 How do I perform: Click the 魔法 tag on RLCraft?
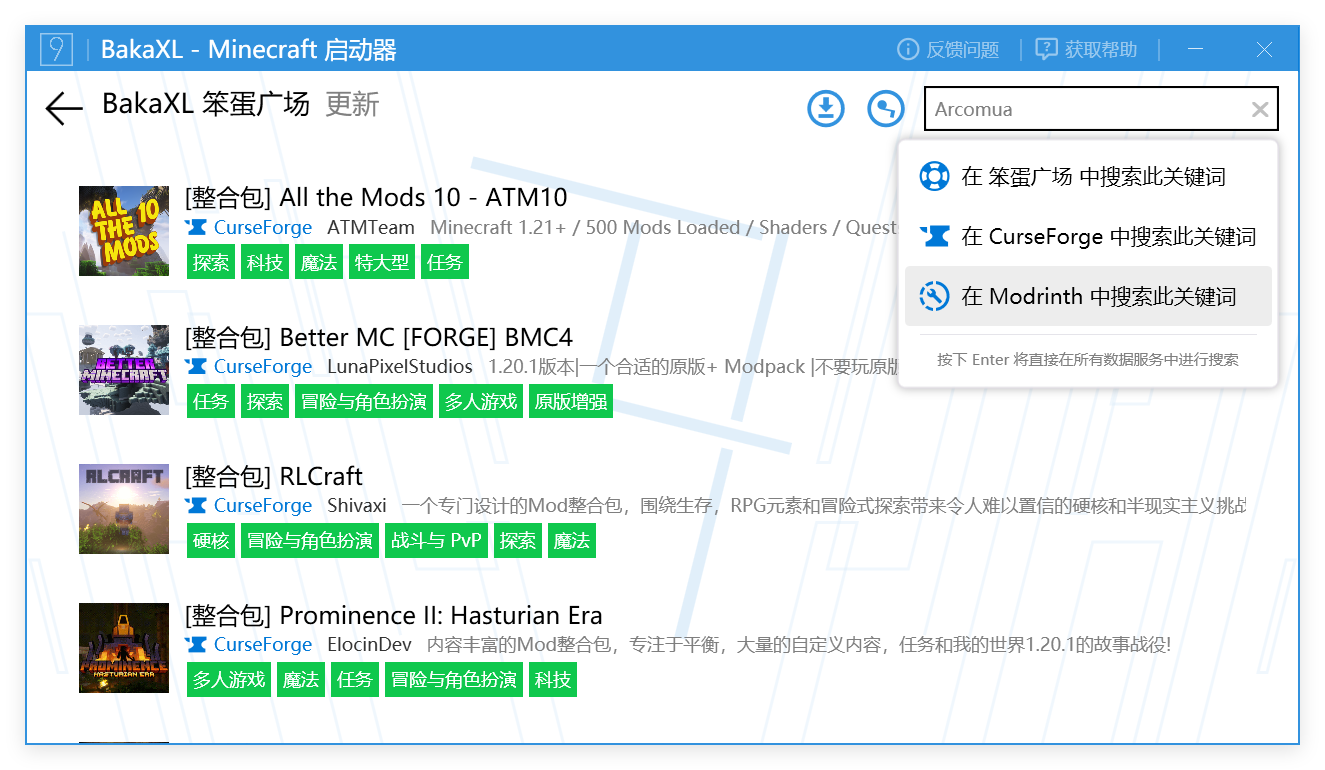[x=572, y=541]
